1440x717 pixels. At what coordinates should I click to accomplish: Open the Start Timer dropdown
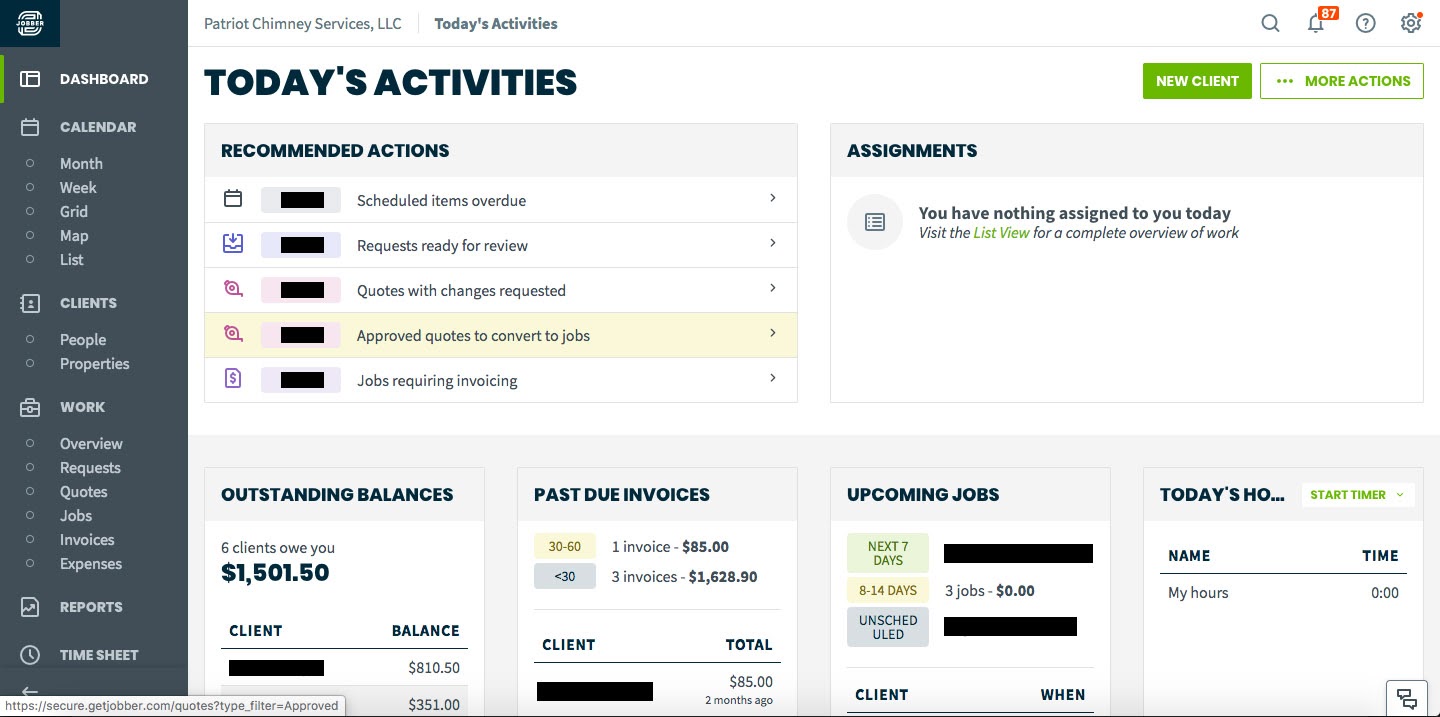click(1357, 495)
